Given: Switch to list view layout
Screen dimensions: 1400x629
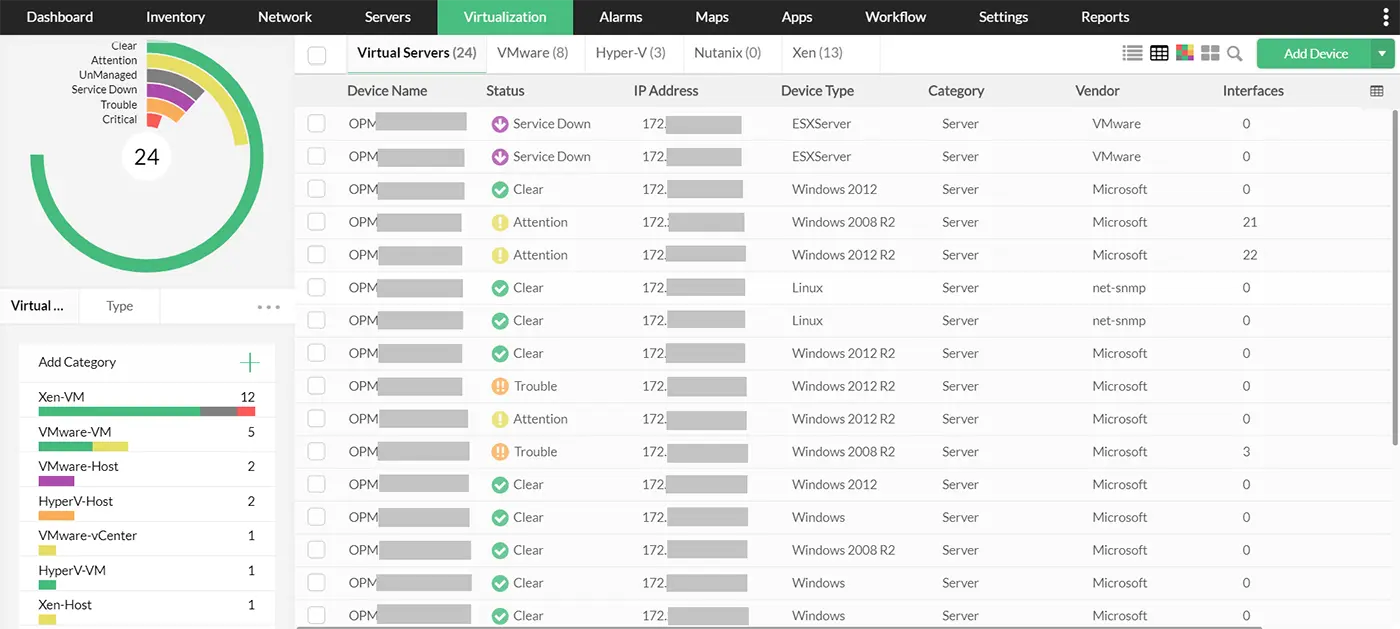Looking at the screenshot, I should pos(1132,52).
